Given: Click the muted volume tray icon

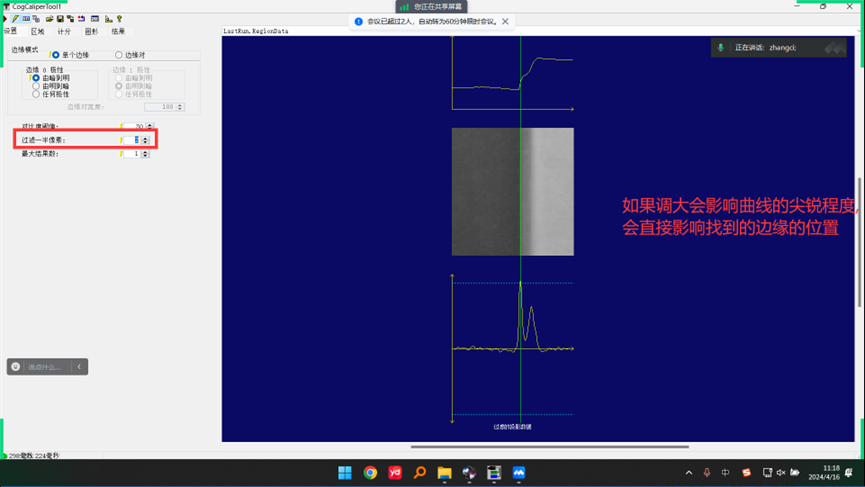Looking at the screenshot, I should pos(781,473).
